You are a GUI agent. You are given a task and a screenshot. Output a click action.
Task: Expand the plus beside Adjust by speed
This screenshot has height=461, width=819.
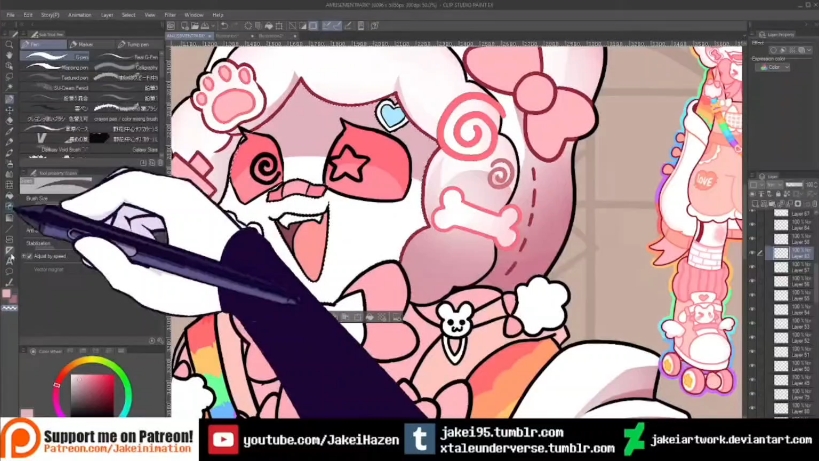24,256
